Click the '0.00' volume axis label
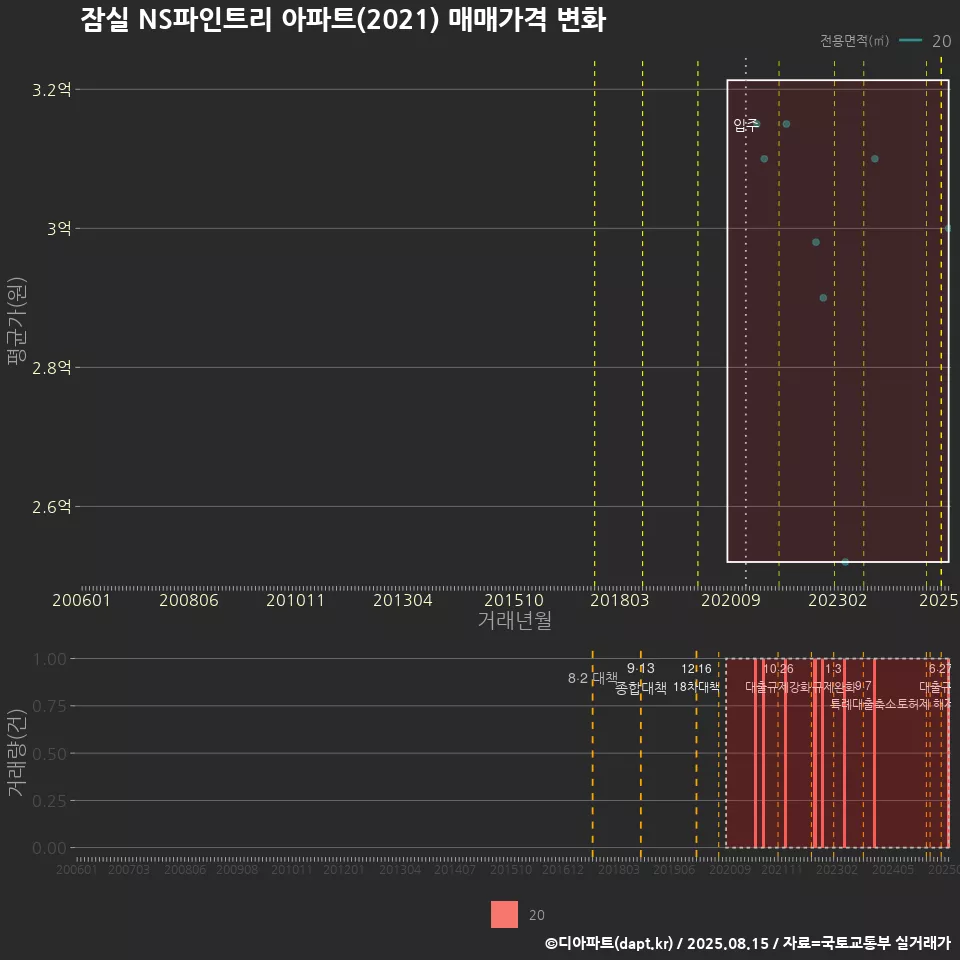The image size is (960, 960). pyautogui.click(x=50, y=848)
